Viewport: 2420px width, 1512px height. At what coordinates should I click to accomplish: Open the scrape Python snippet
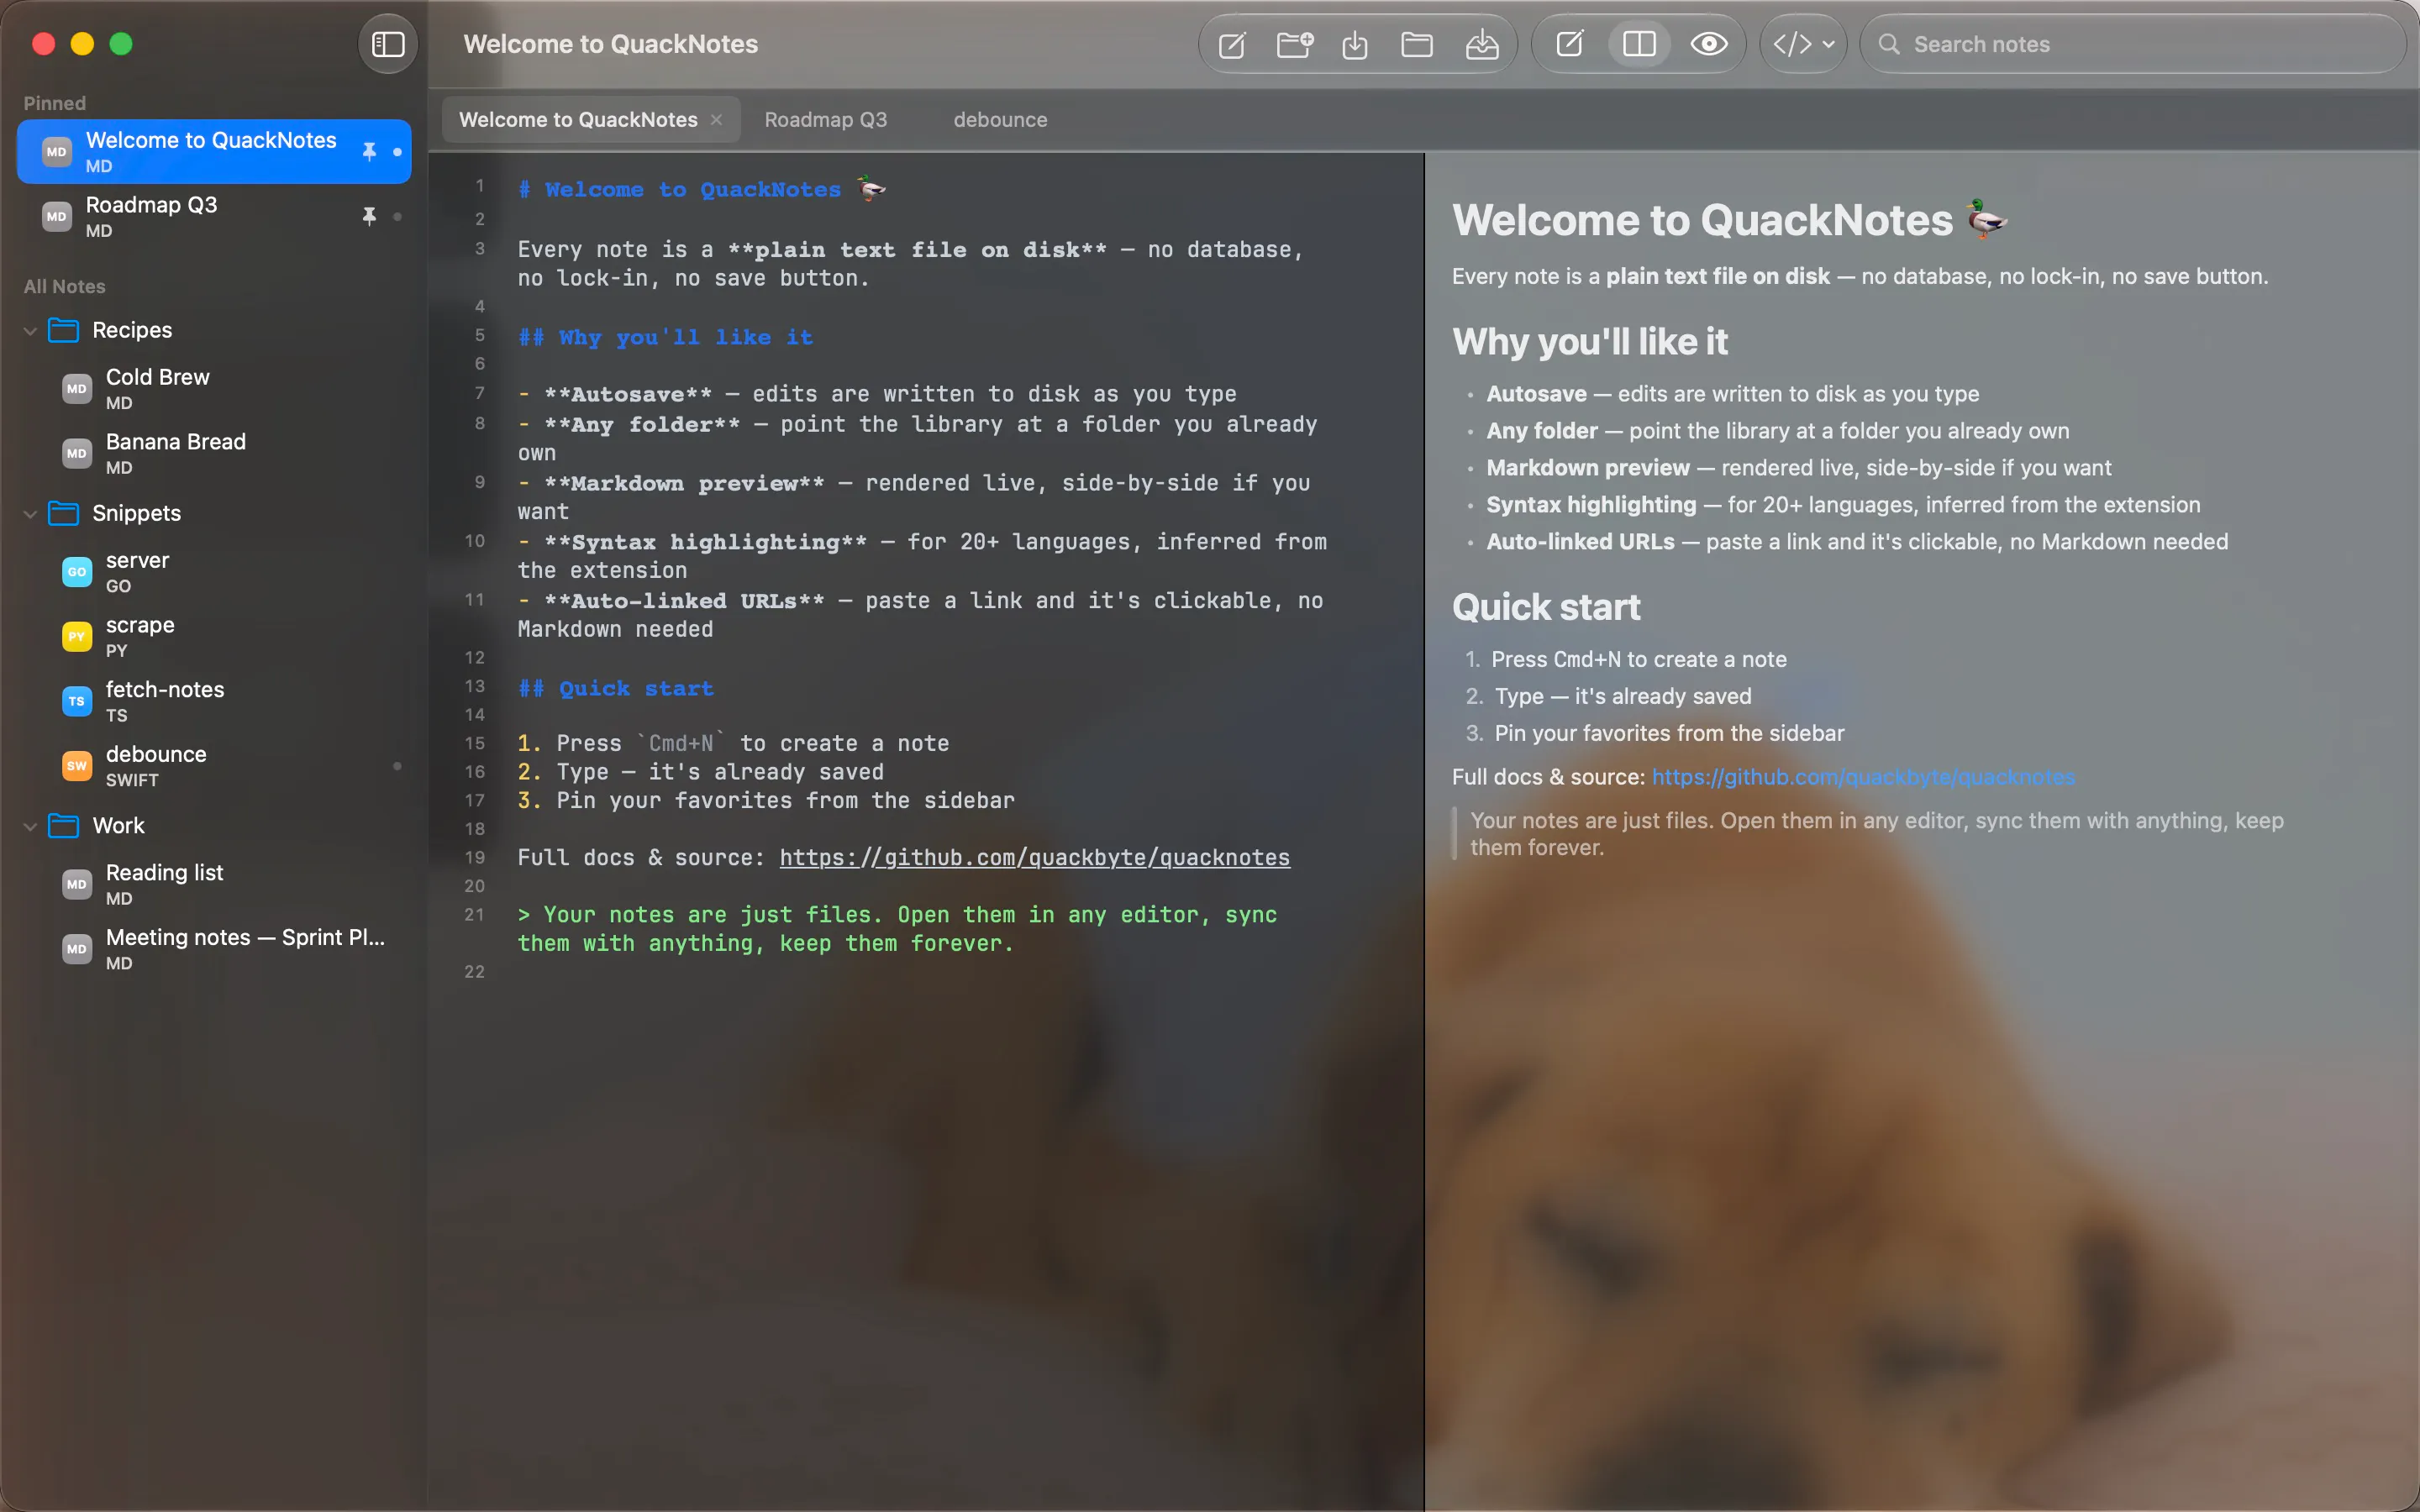click(x=214, y=637)
